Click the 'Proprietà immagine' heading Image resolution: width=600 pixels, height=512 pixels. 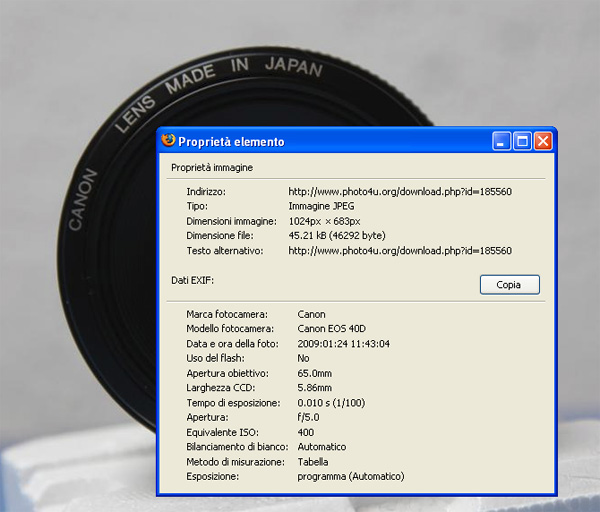click(x=212, y=168)
